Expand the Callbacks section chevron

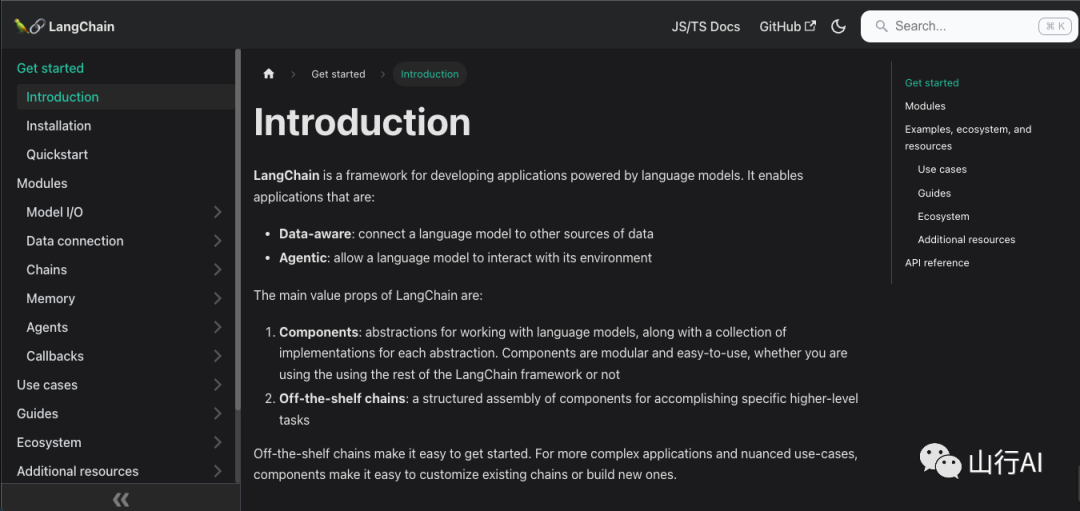pos(217,357)
